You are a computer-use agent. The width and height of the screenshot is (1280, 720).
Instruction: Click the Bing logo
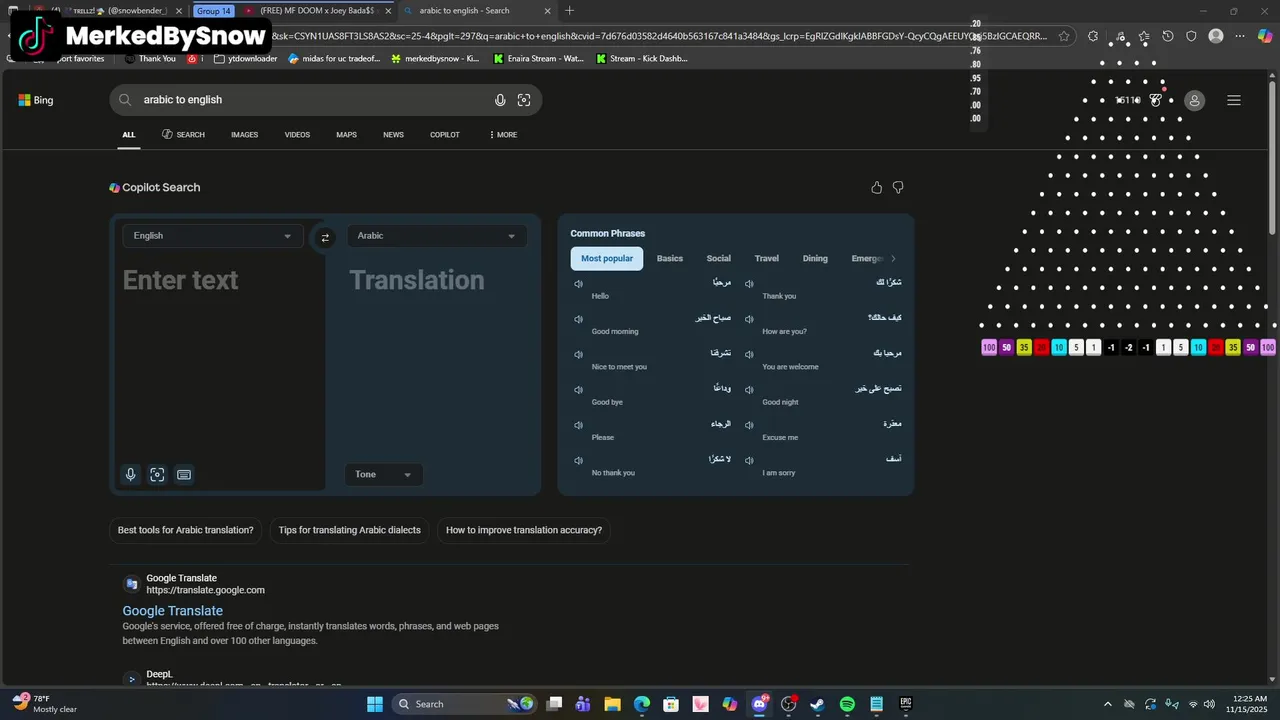pyautogui.click(x=36, y=100)
